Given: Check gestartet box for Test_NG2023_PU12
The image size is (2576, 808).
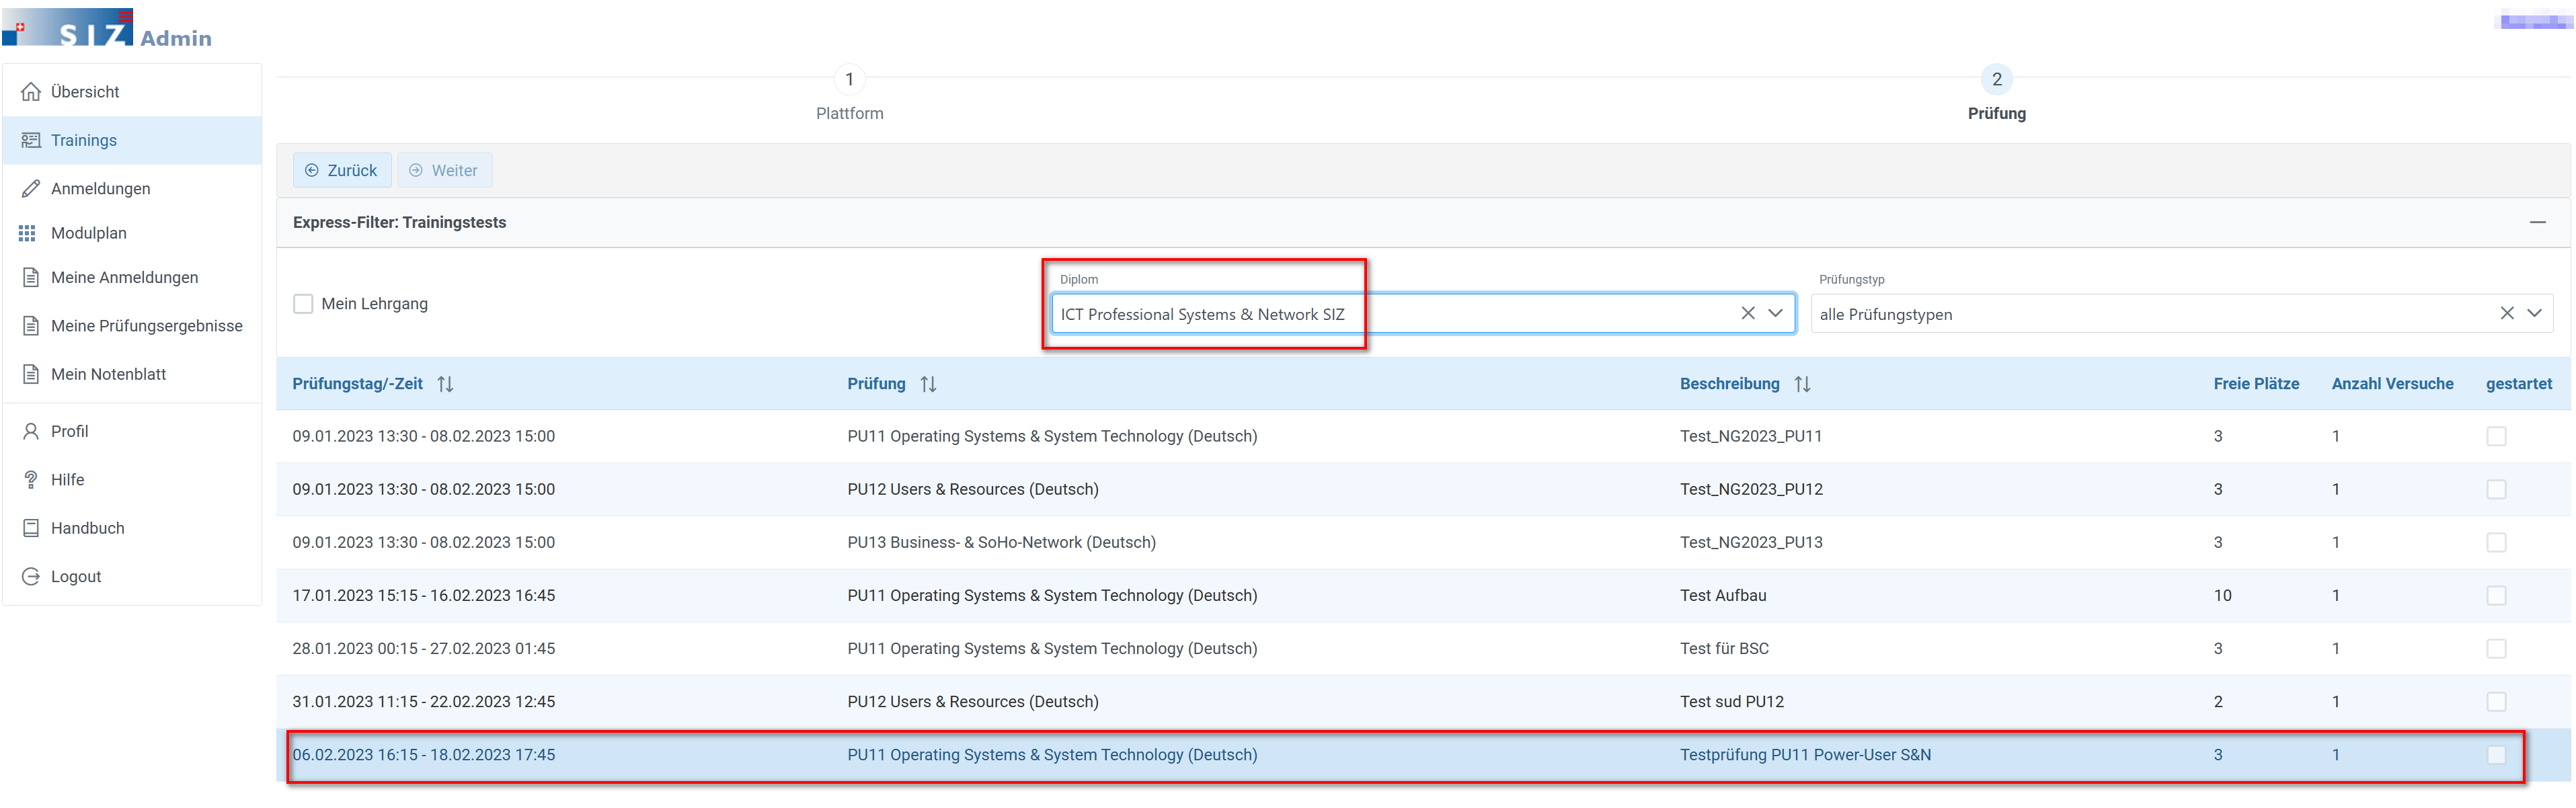Looking at the screenshot, I should tap(2496, 489).
